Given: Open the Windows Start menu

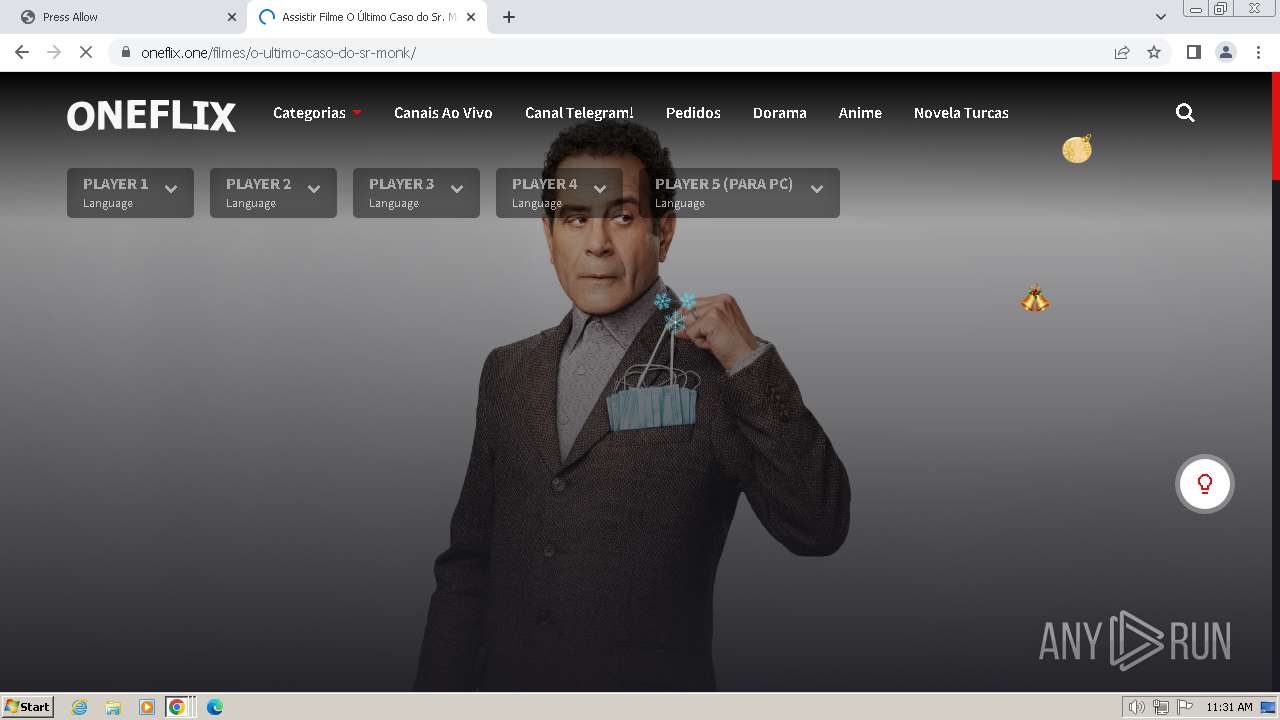Looking at the screenshot, I should click(x=28, y=706).
